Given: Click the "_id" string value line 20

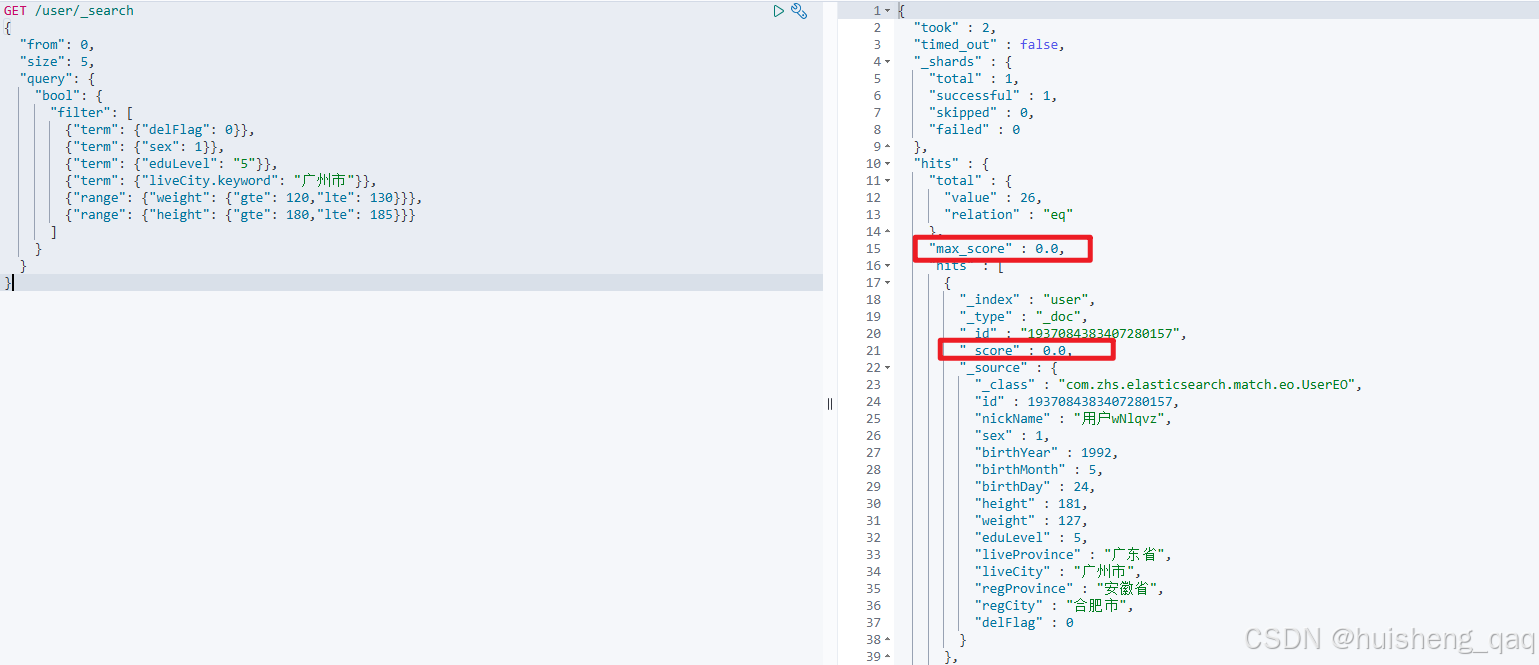Looking at the screenshot, I should tap(1073, 334).
